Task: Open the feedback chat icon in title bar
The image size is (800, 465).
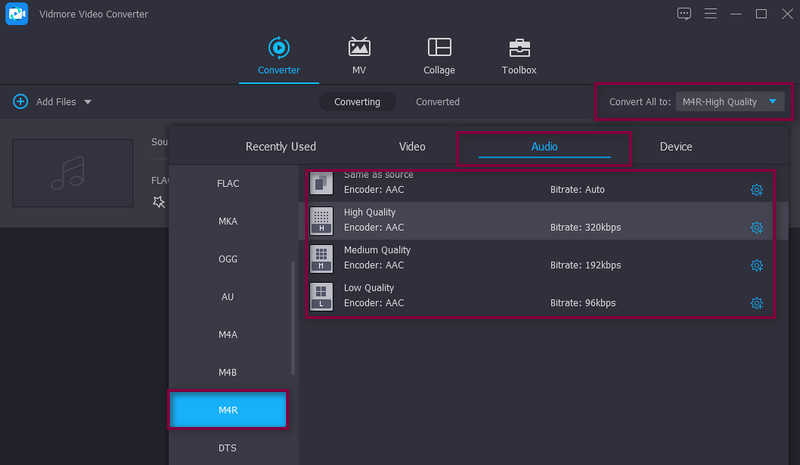Action: (684, 14)
